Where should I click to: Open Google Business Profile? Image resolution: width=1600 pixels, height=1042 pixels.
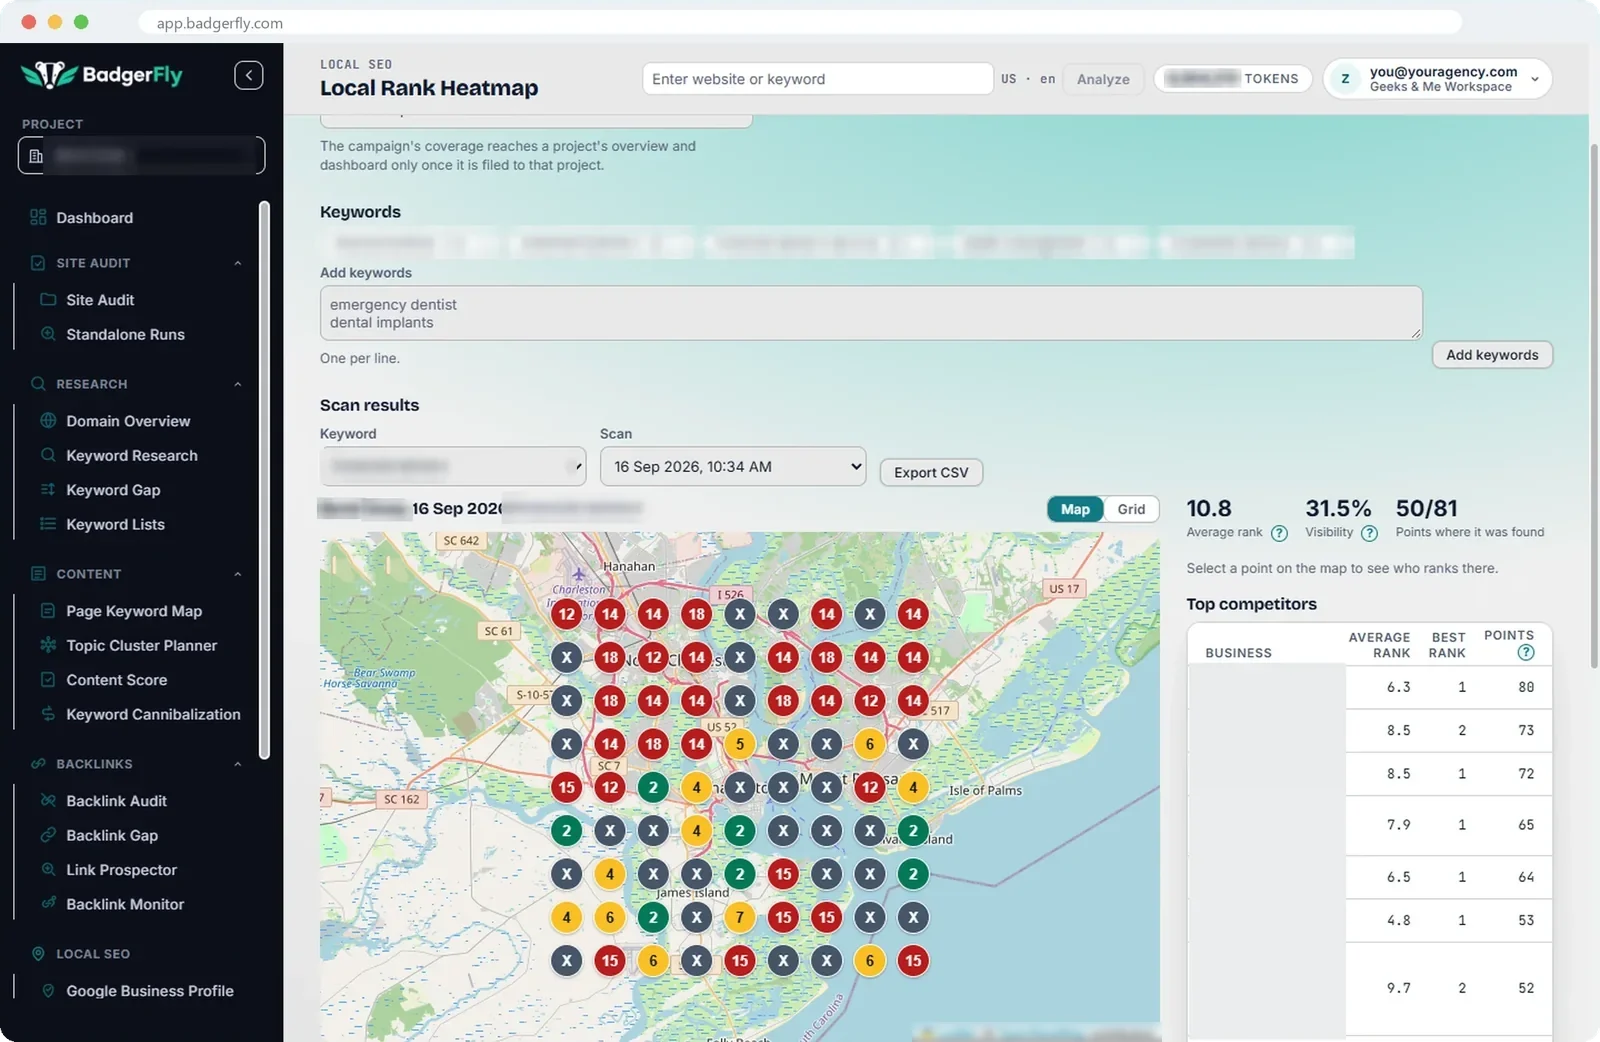(x=149, y=991)
